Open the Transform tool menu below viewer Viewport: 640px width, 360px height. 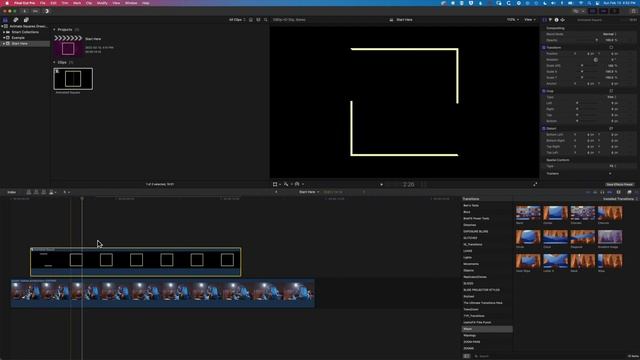(277, 184)
